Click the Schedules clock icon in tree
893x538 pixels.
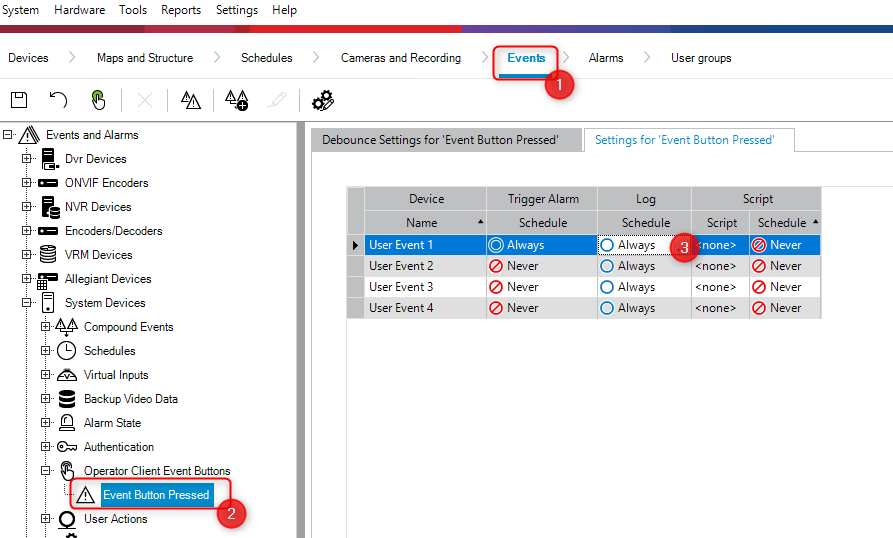(67, 351)
